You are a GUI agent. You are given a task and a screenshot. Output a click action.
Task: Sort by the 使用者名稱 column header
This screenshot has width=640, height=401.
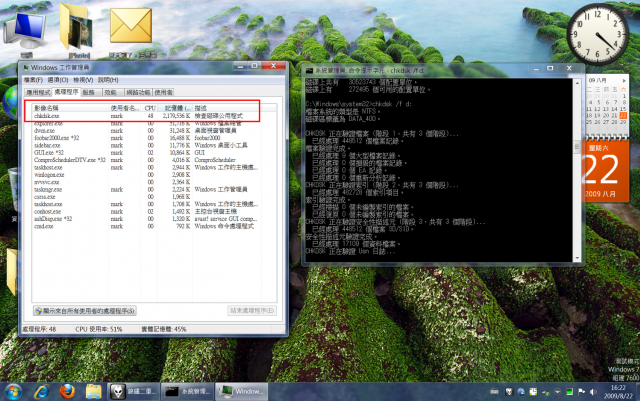(x=125, y=108)
